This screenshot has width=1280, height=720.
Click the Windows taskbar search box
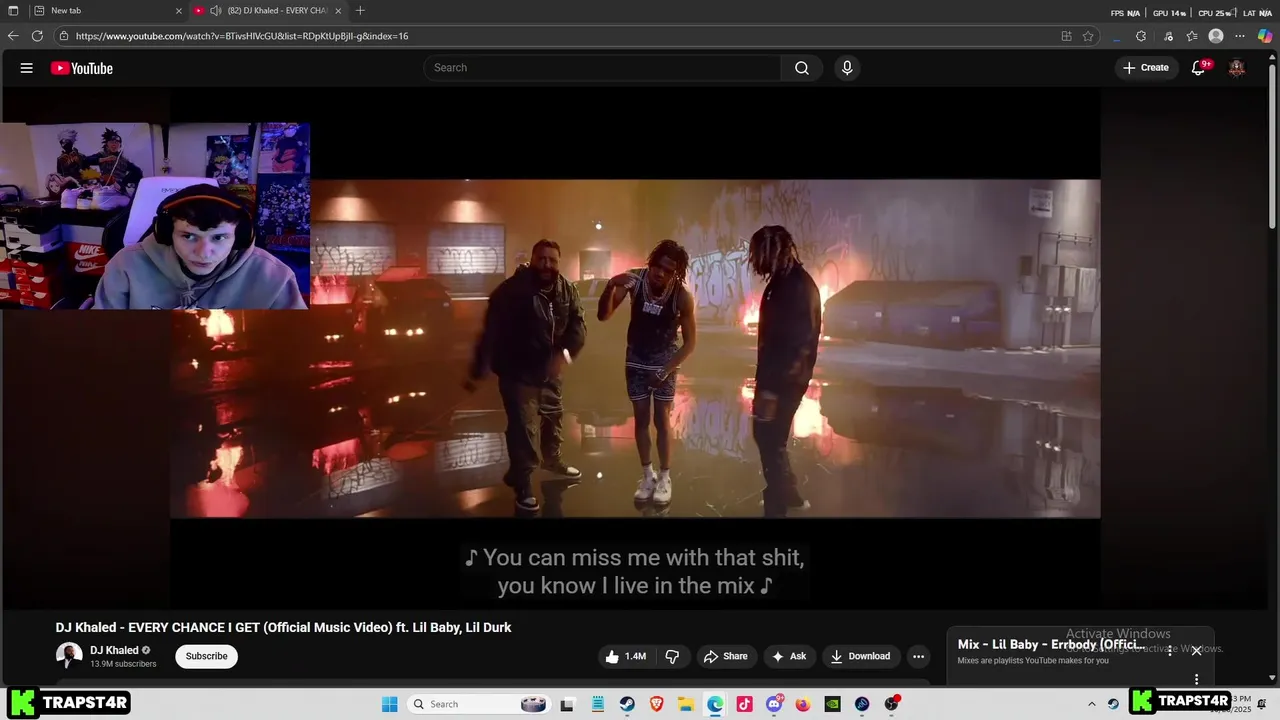(x=478, y=704)
